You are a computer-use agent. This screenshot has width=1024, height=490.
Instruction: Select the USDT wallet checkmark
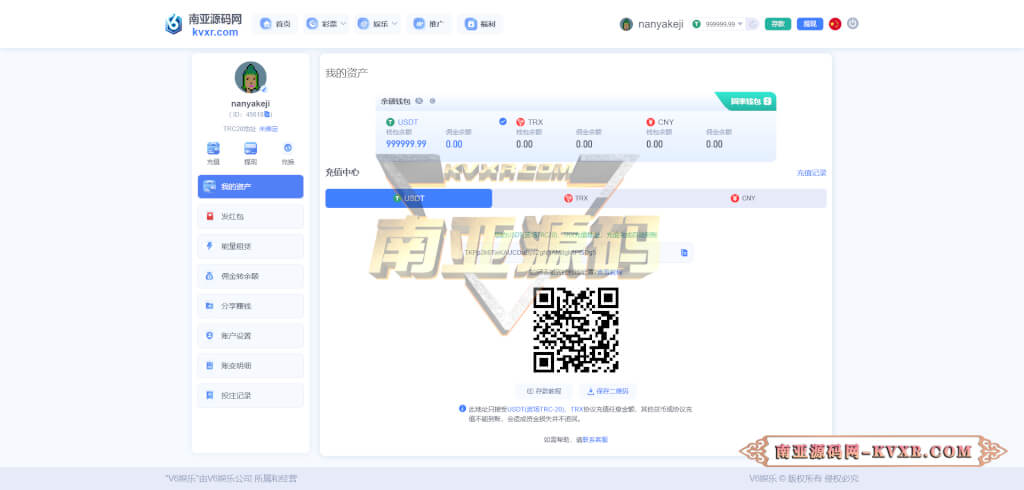[503, 121]
